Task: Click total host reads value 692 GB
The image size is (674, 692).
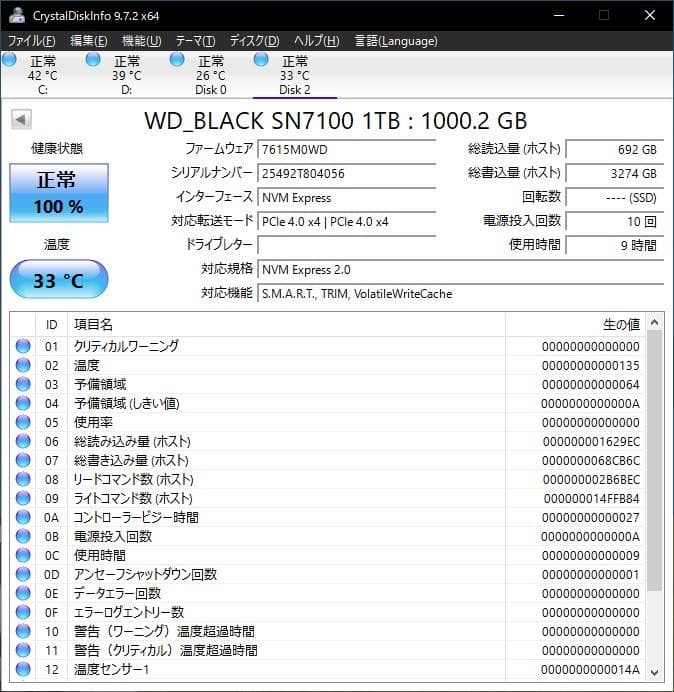Action: point(614,149)
